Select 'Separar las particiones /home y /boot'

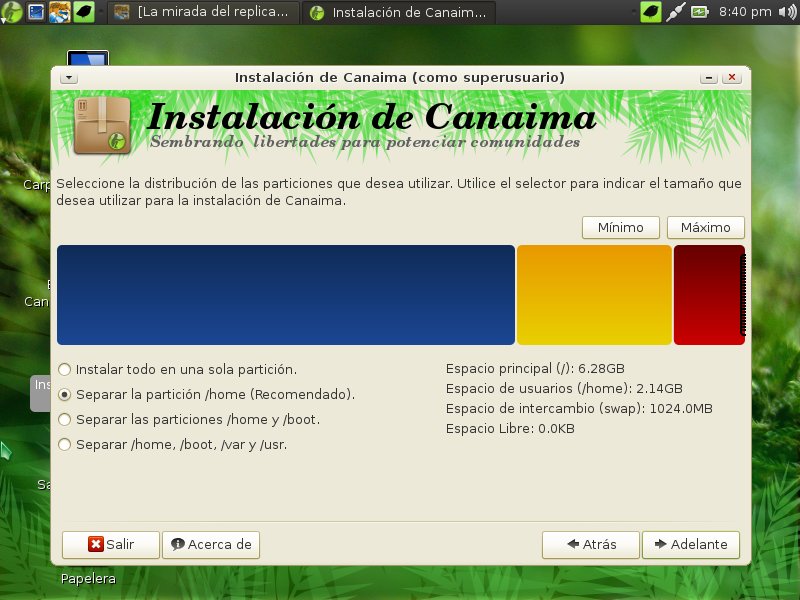65,419
